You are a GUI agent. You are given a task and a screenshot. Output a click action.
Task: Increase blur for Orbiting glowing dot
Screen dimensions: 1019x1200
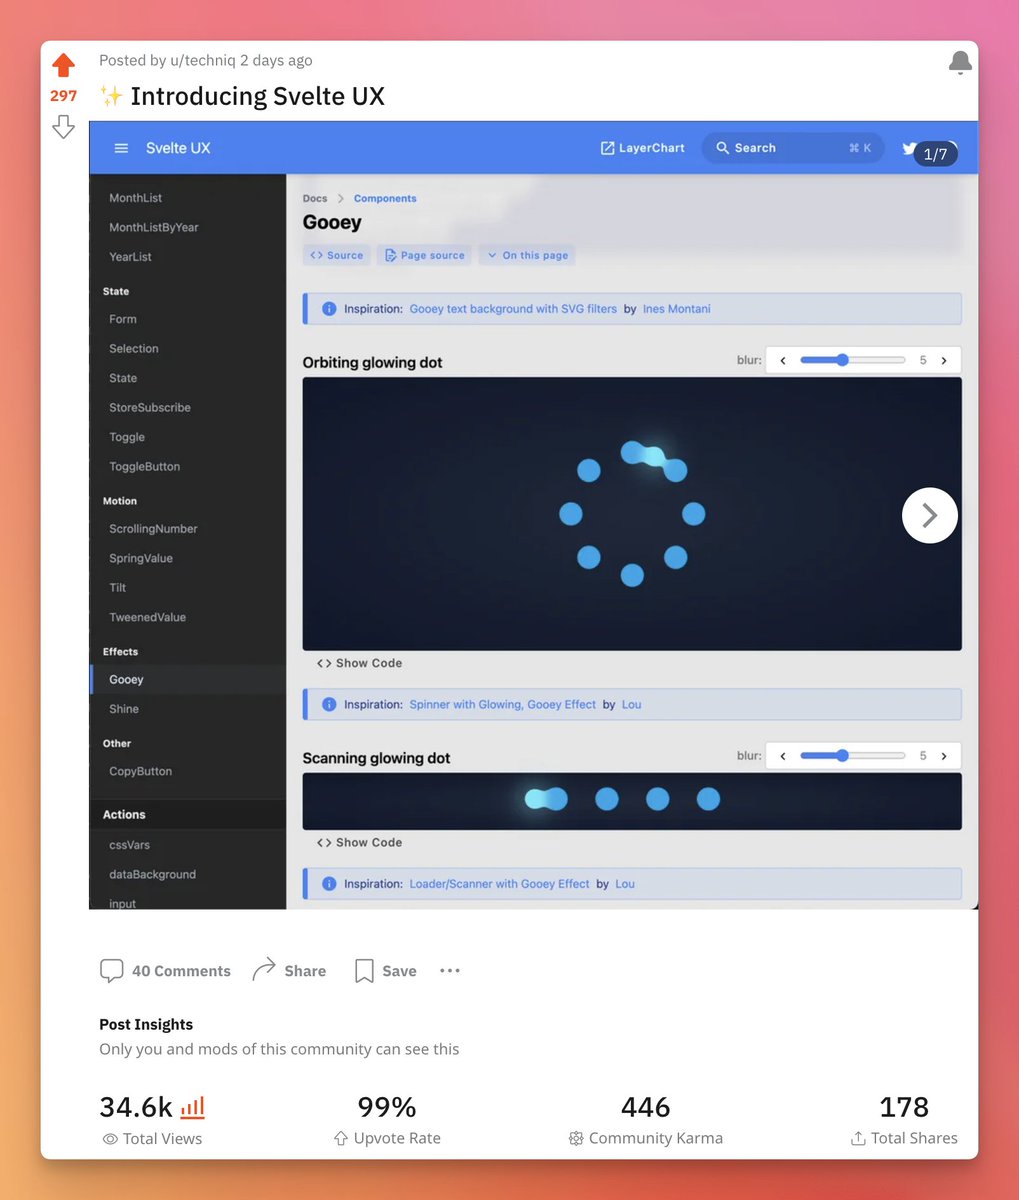click(944, 360)
